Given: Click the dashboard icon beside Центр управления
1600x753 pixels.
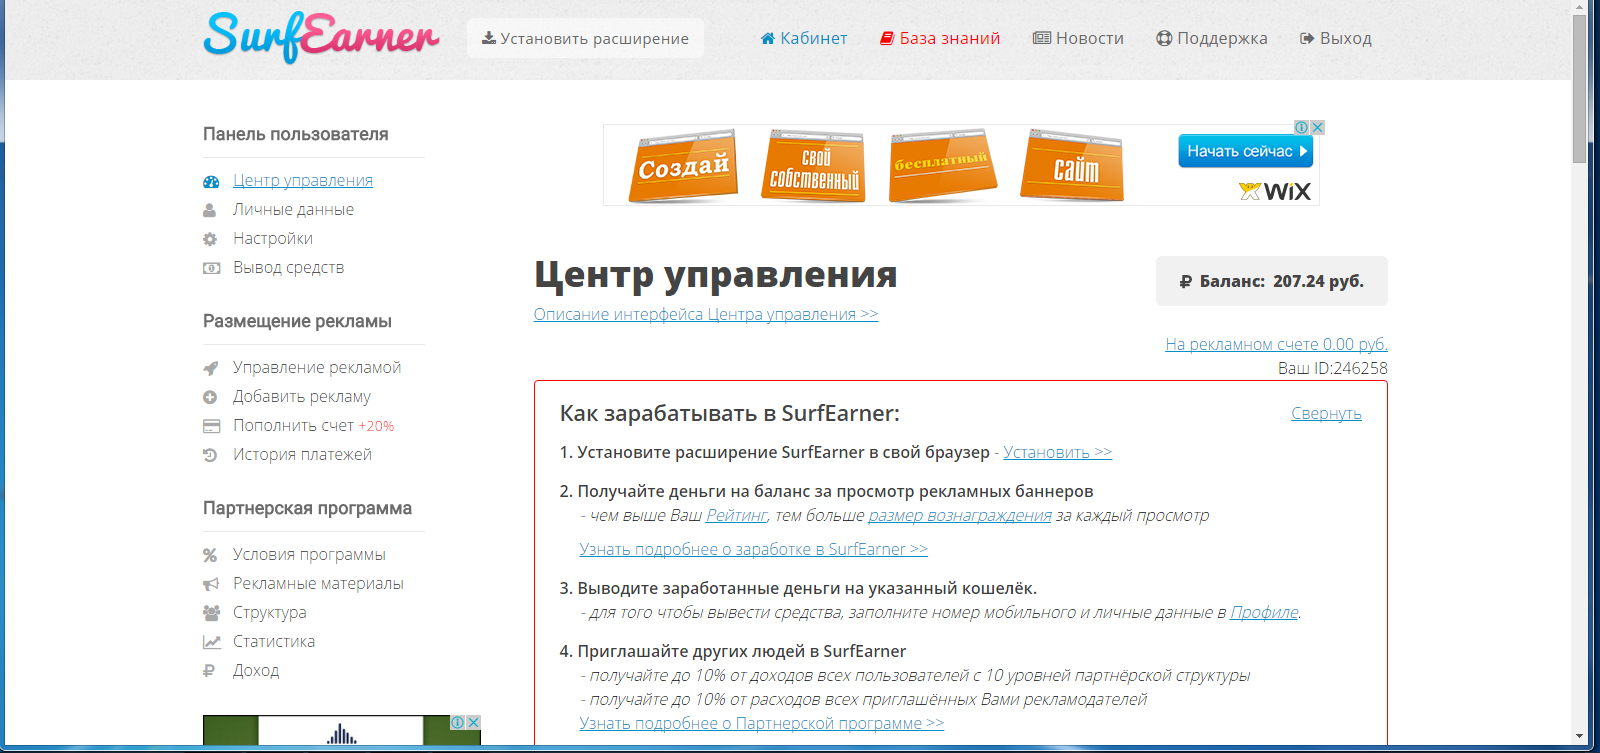Looking at the screenshot, I should 211,182.
